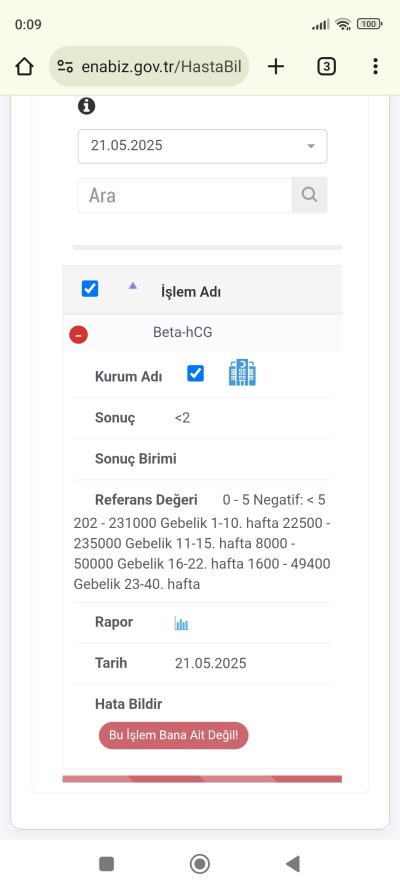Screen dimensions: 400x888
Task: Tap the Android back navigation button
Action: [293, 864]
